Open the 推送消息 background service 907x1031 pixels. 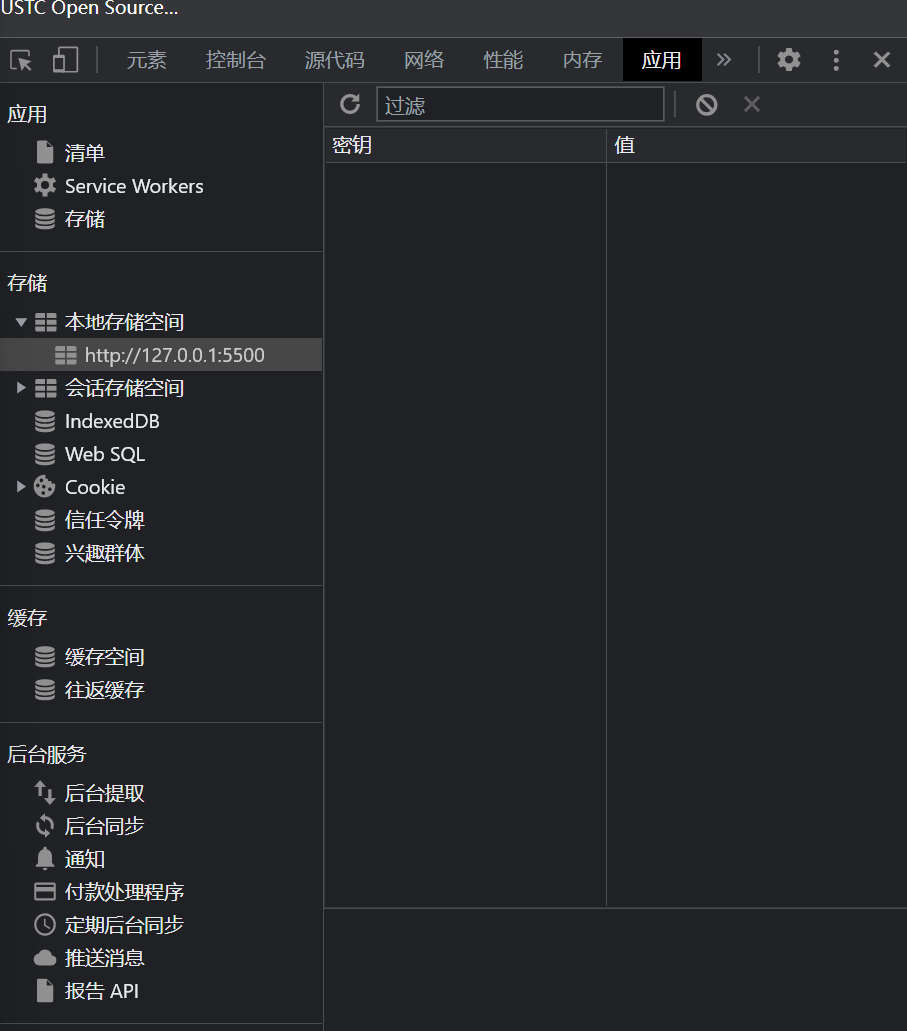point(104,958)
